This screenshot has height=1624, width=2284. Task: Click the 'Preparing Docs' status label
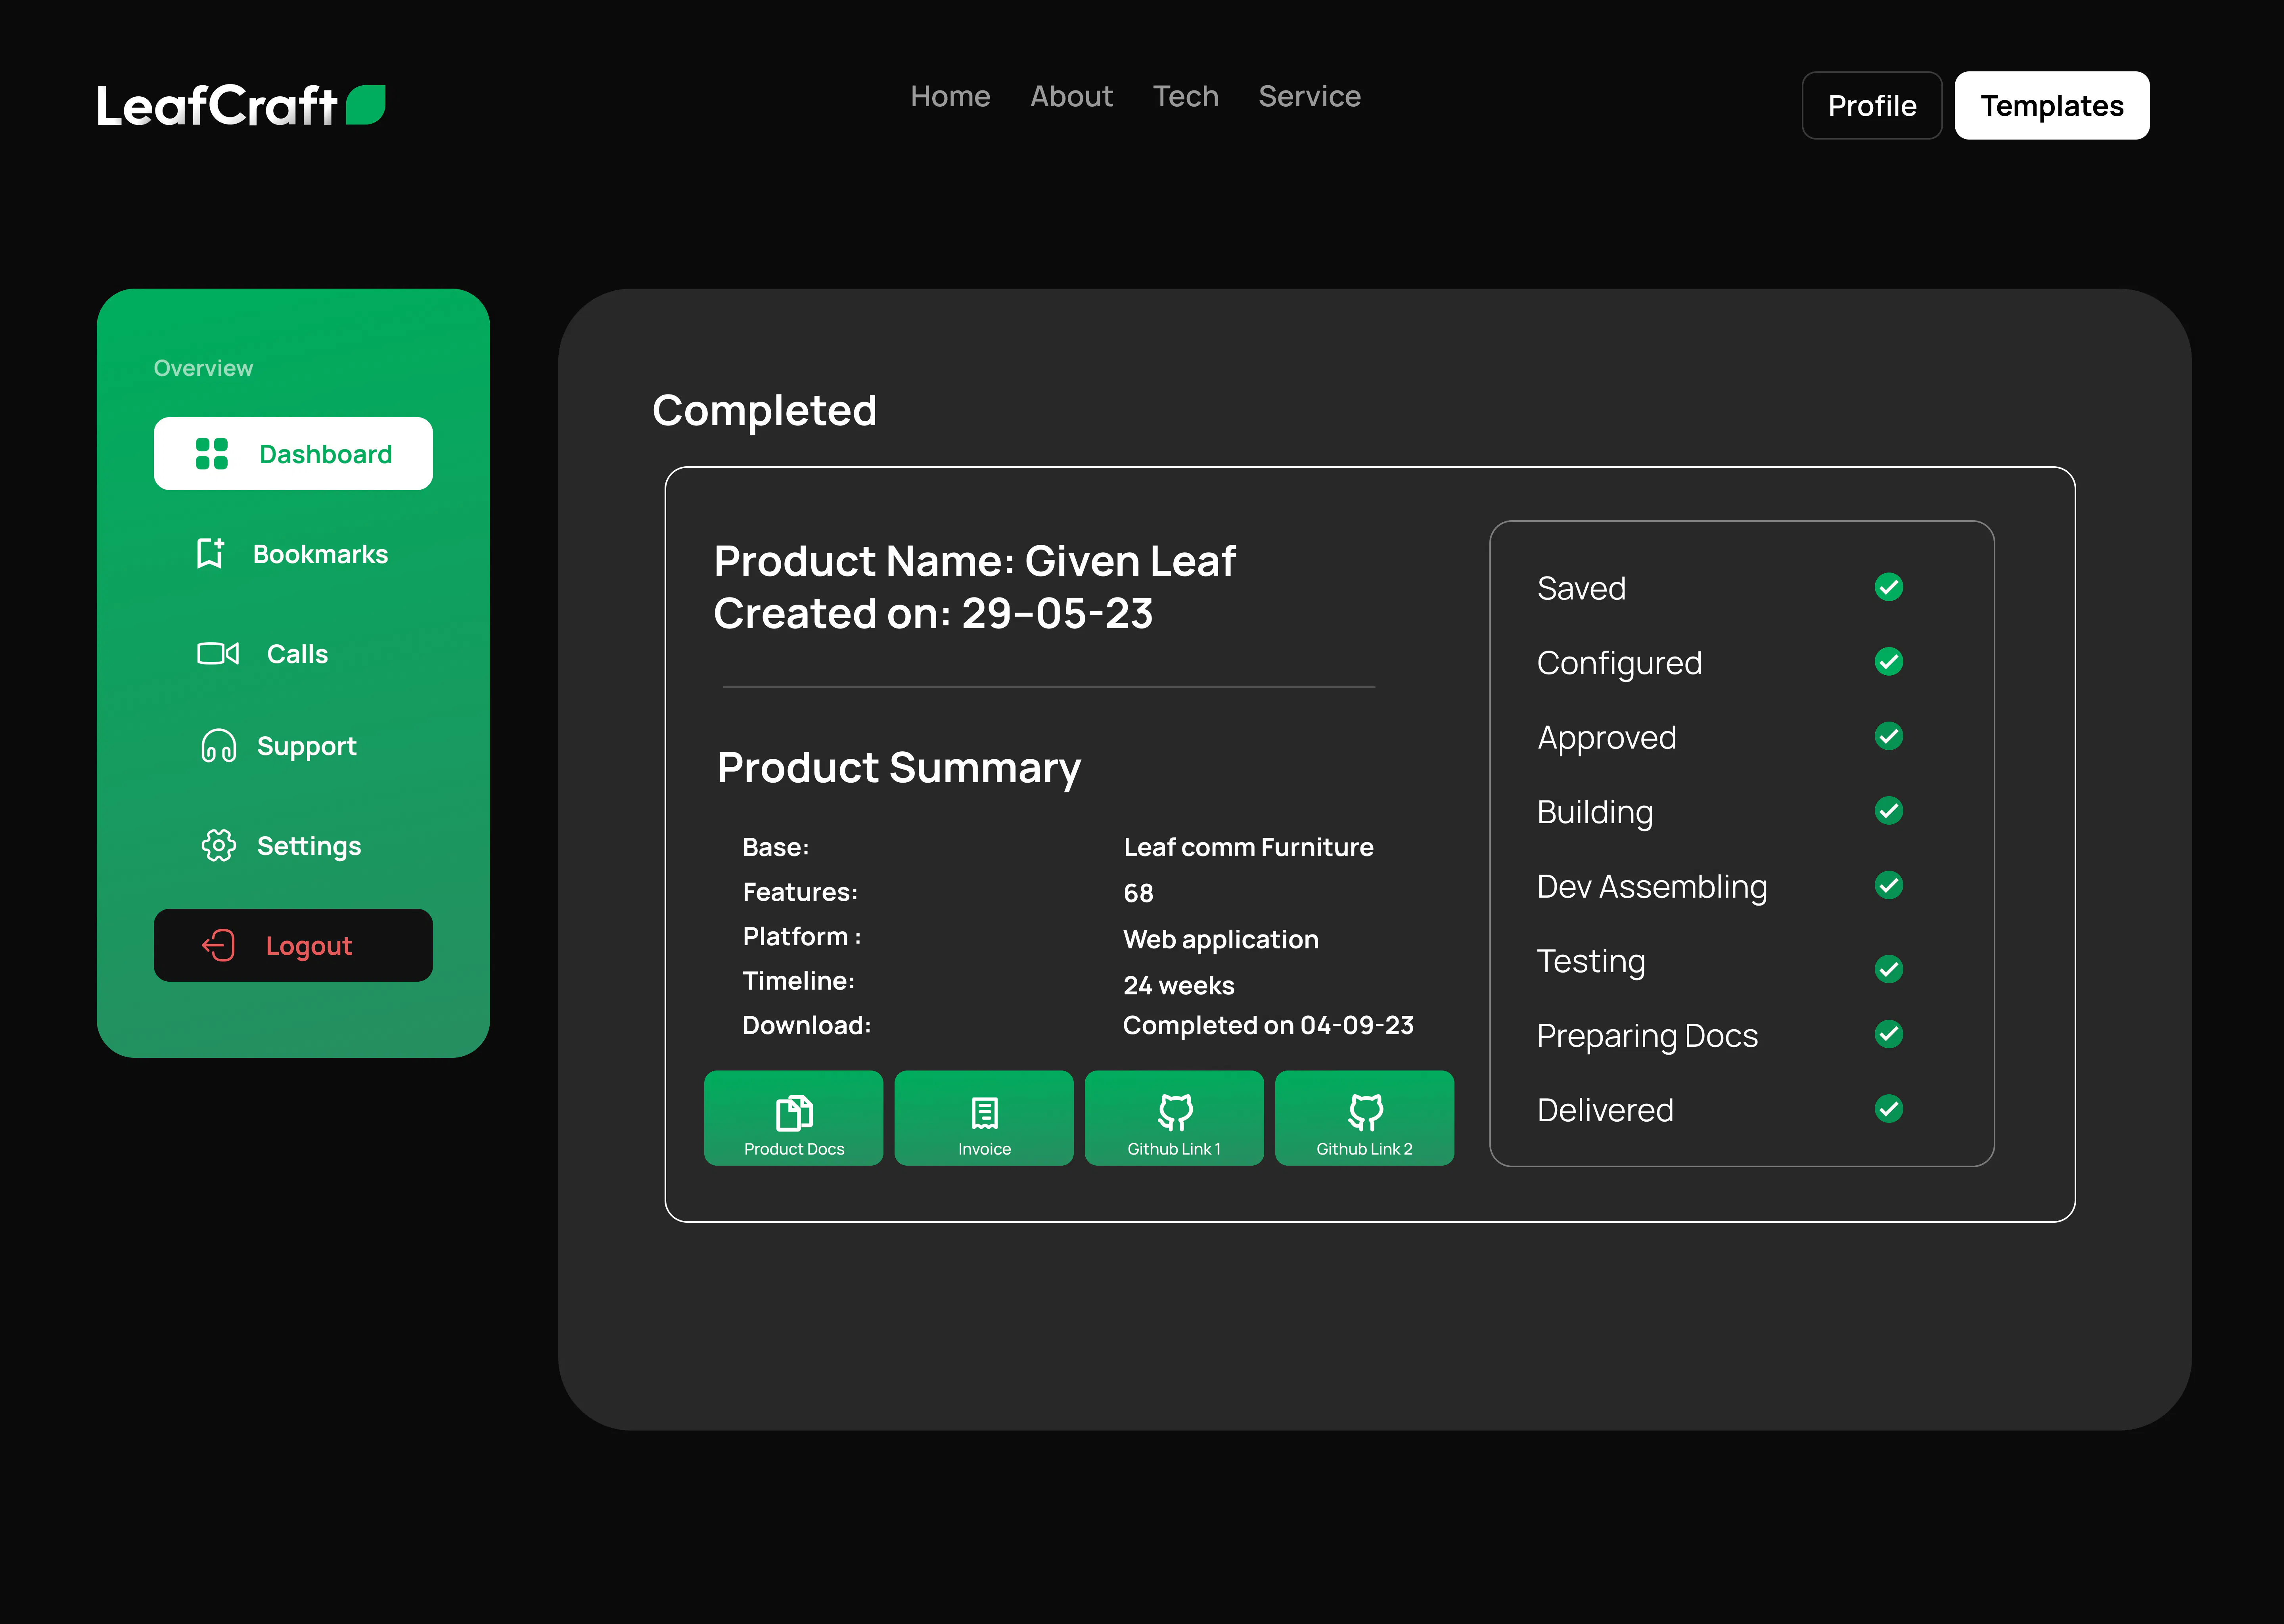(1647, 1036)
